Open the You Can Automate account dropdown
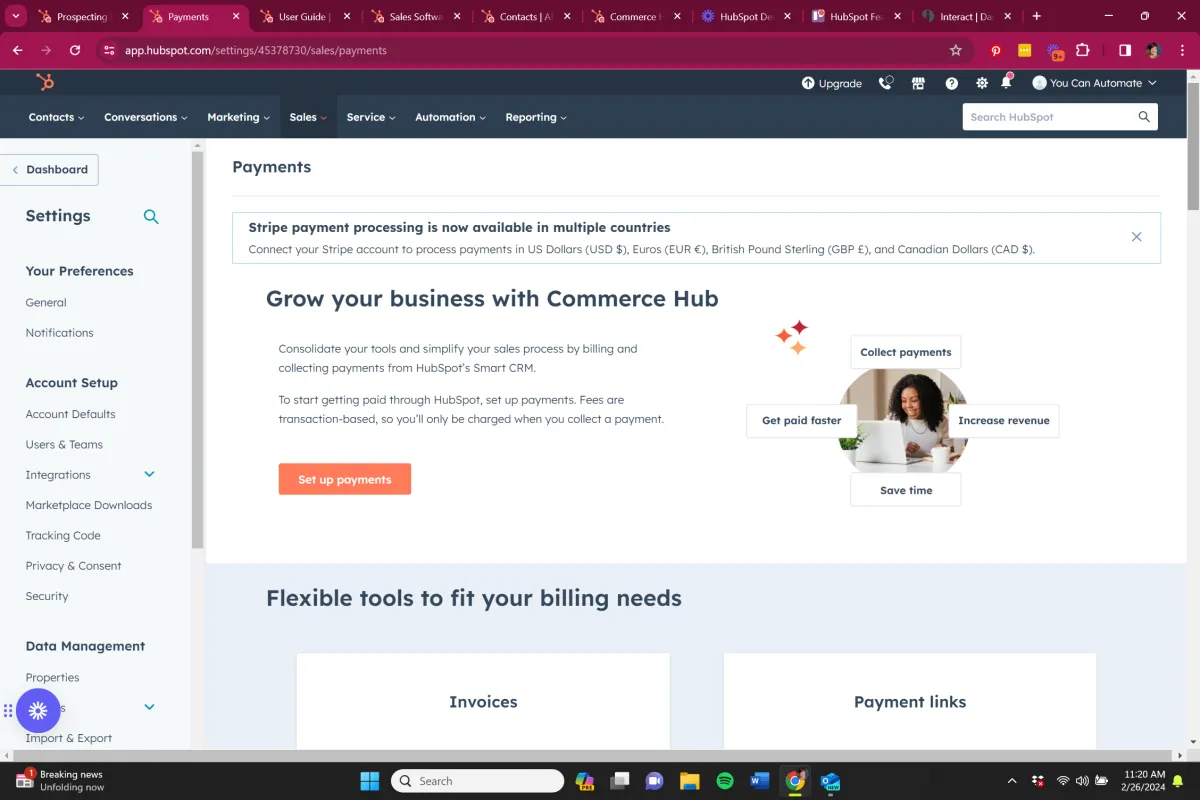 [1094, 83]
